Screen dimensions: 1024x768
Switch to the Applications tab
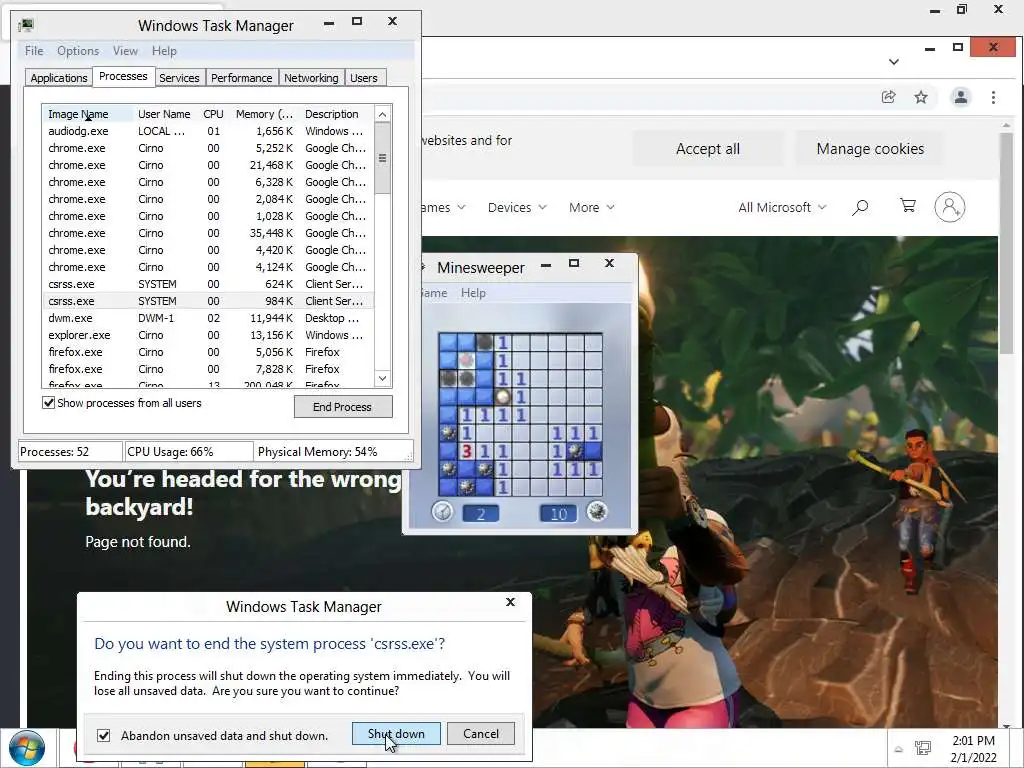(x=59, y=78)
